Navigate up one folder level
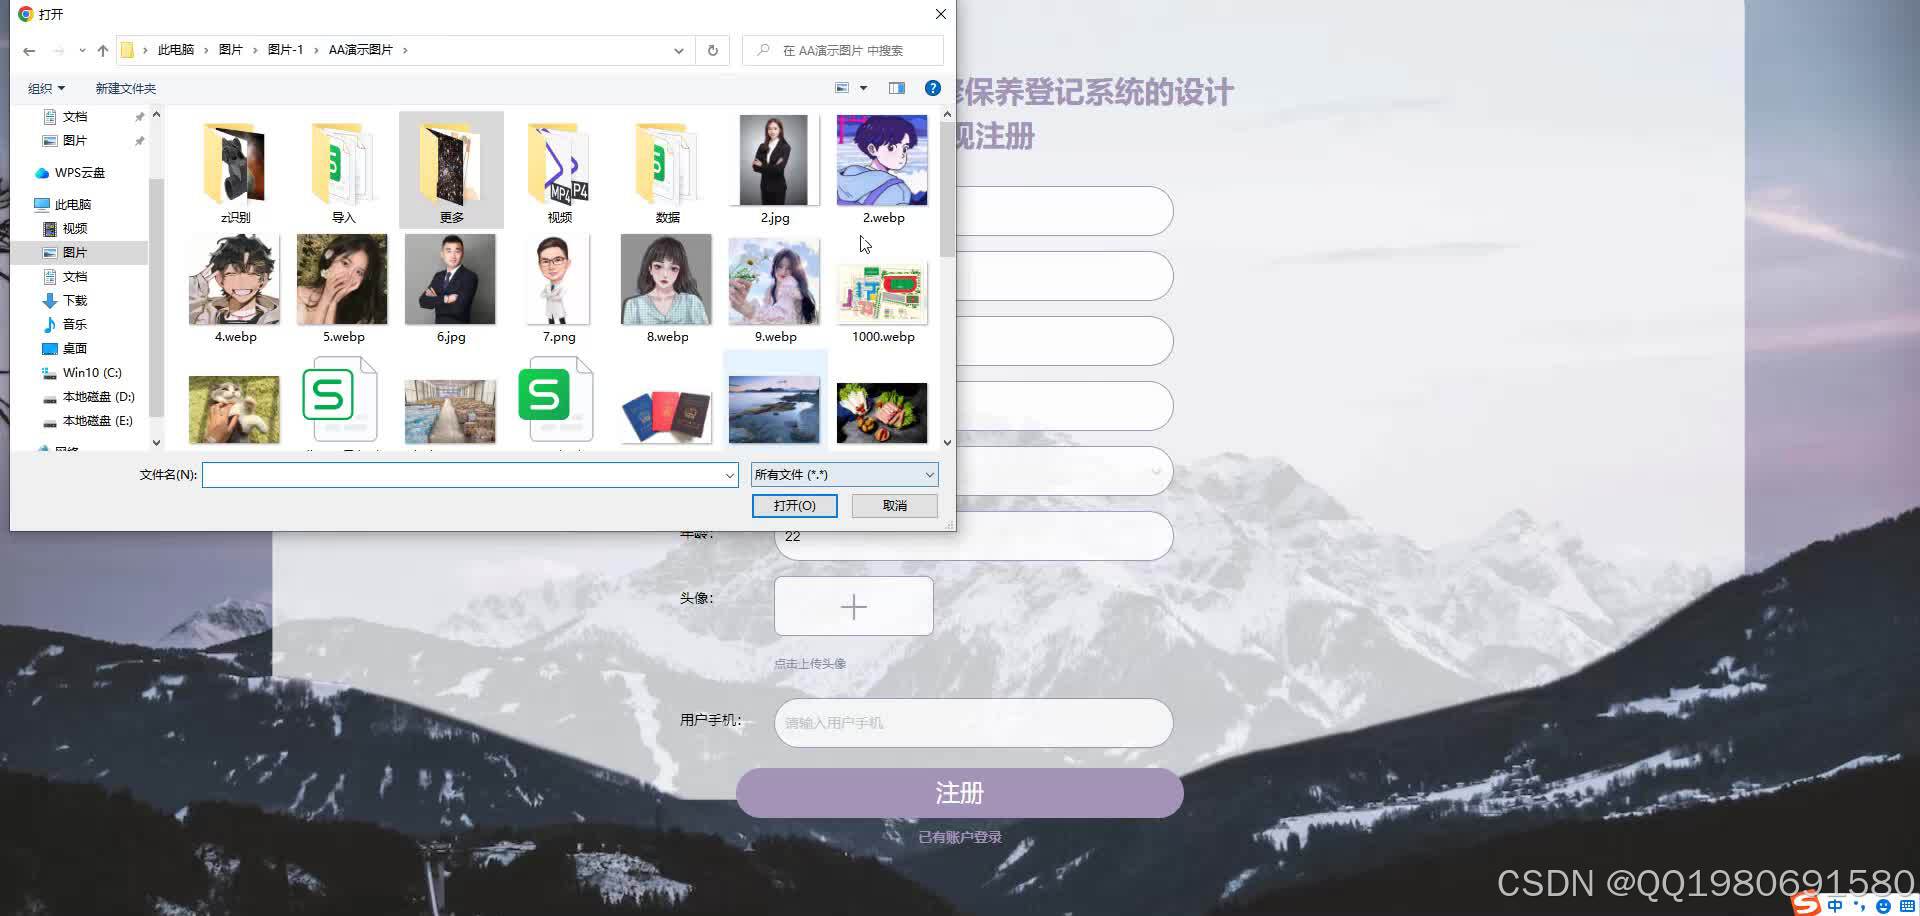This screenshot has height=916, width=1920. click(x=102, y=50)
